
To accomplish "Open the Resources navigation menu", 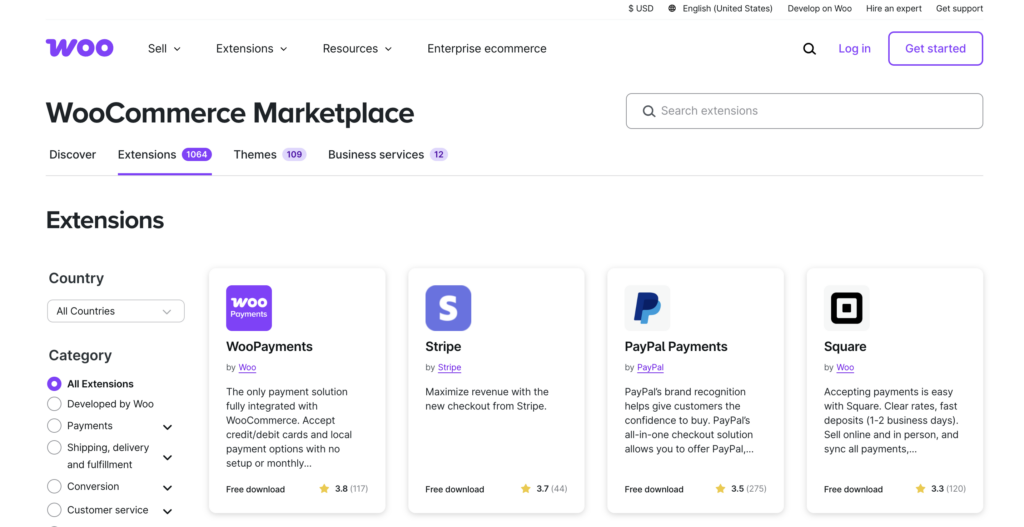I will click(x=357, y=48).
